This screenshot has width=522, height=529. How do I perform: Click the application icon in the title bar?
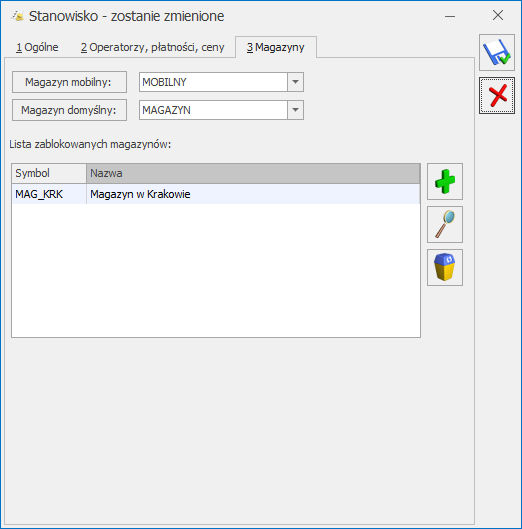[18, 16]
